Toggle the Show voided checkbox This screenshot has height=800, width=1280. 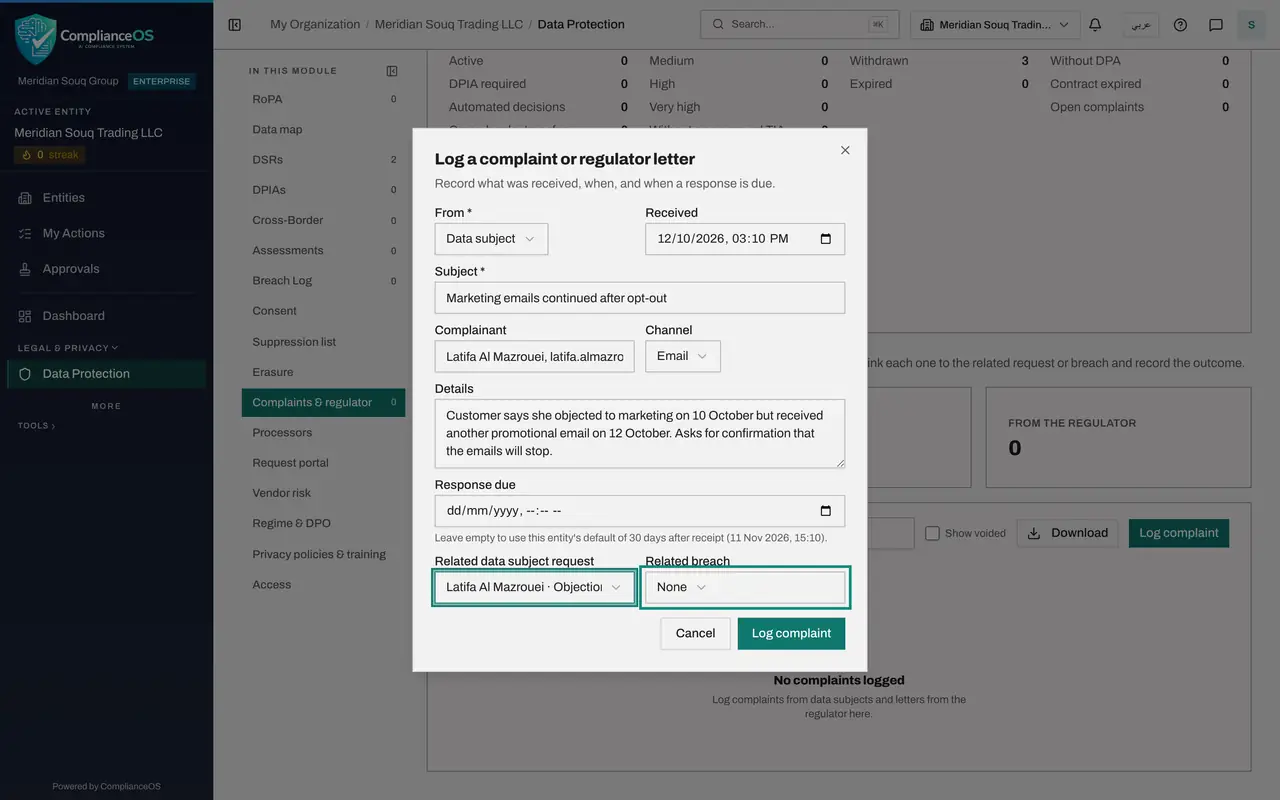(x=932, y=533)
